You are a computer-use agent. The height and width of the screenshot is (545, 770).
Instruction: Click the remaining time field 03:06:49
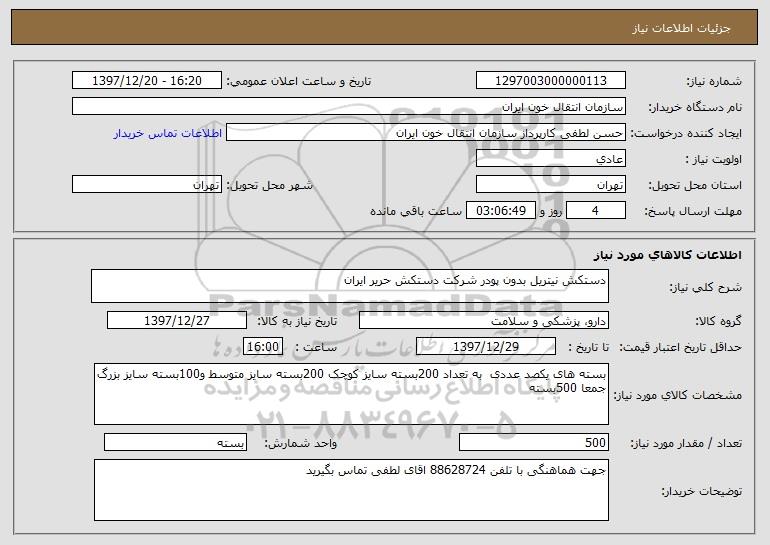point(500,211)
